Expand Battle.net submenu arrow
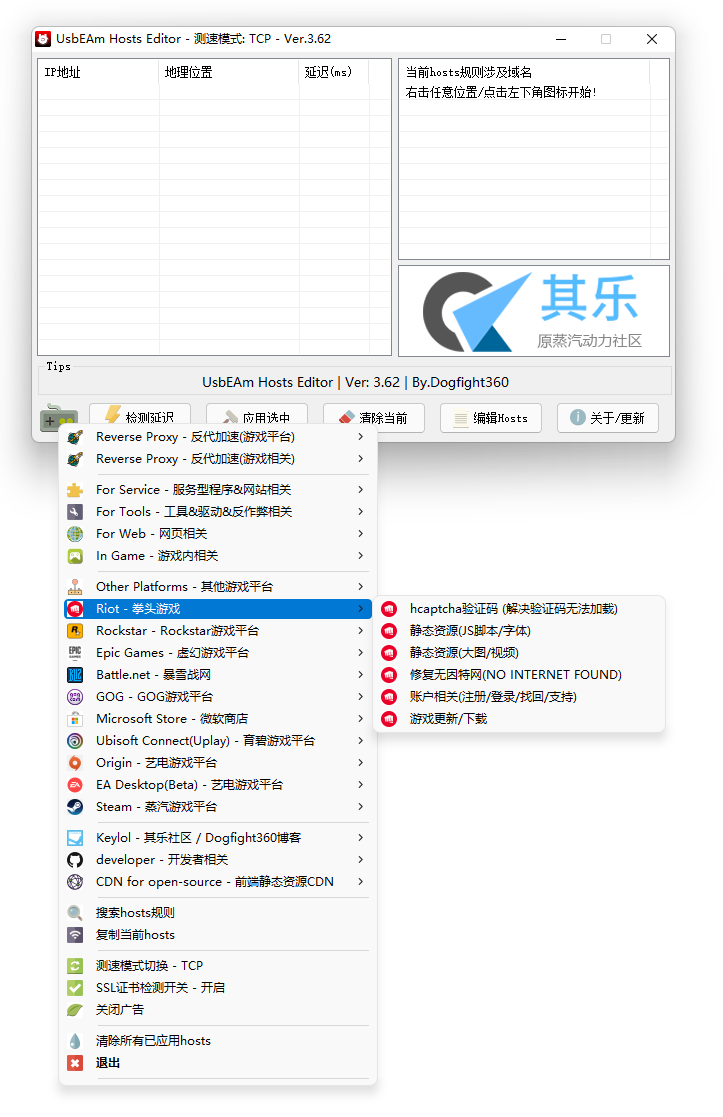The width and height of the screenshot is (723, 1117). [360, 675]
